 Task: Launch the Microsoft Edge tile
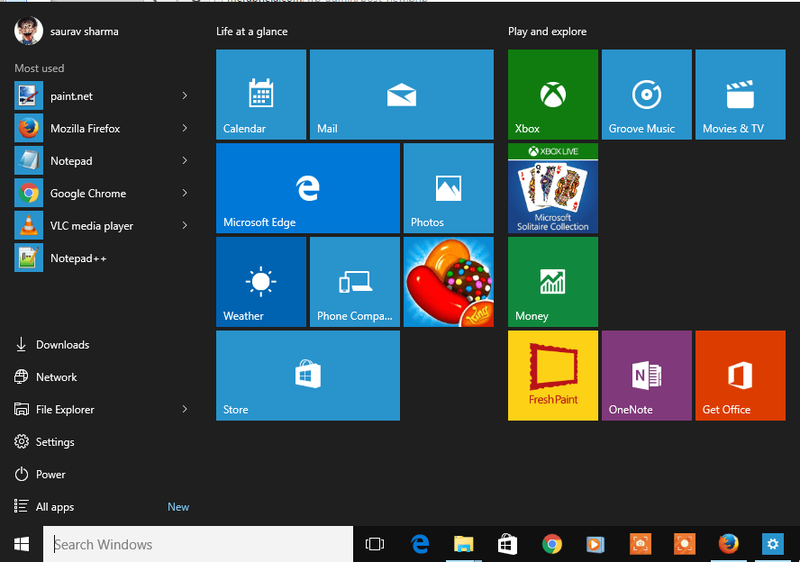click(x=308, y=188)
